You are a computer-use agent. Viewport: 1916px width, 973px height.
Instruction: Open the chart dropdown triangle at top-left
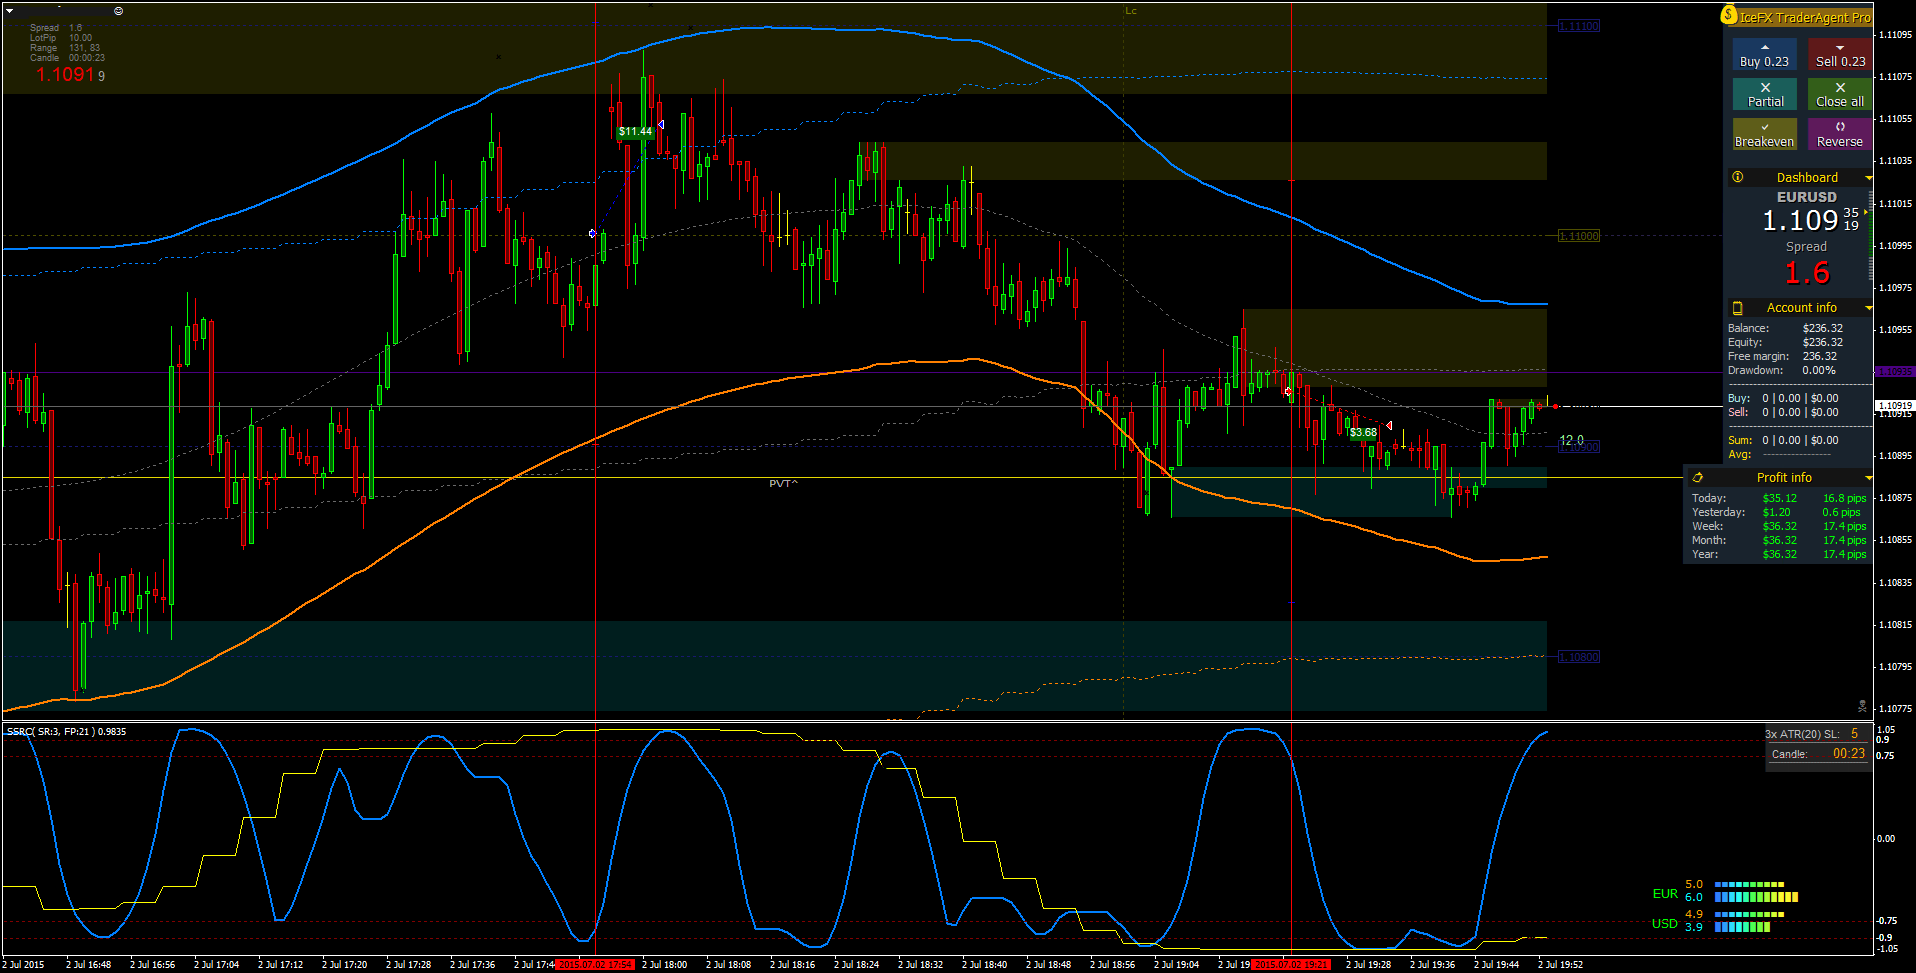tap(9, 11)
